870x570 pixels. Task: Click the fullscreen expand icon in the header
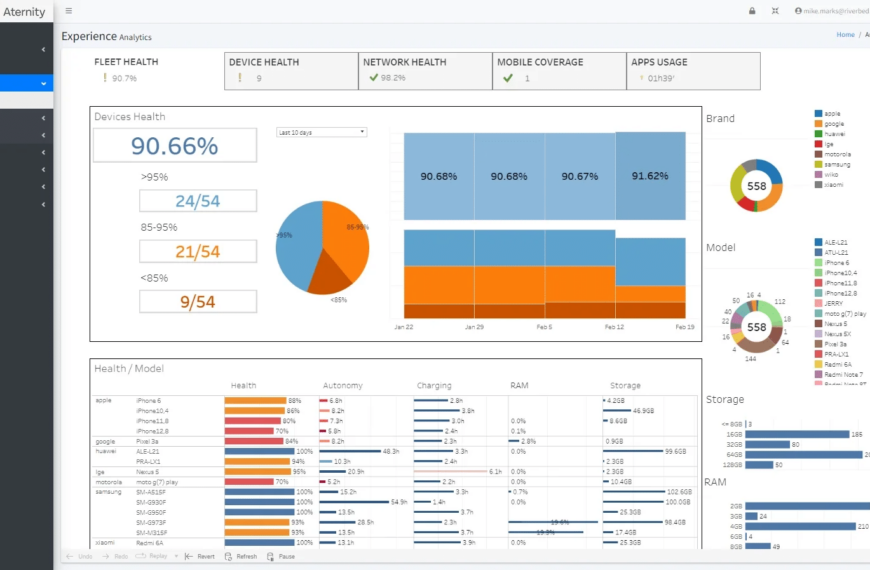point(775,11)
